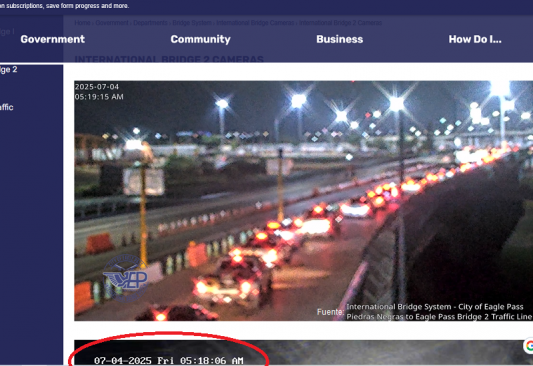Click the 05:19:15 AM timestamp overlay
Viewport: 533px width, 366px height.
coord(99,97)
